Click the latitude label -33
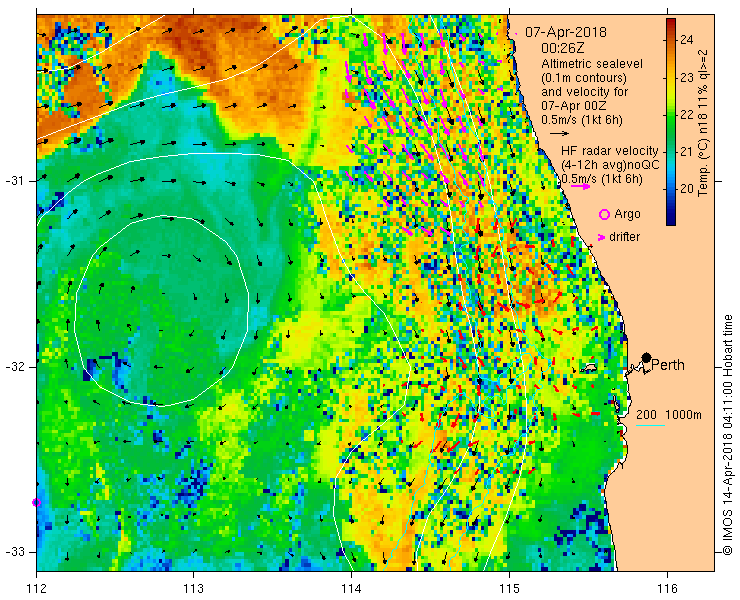The image size is (740, 600). (x=16, y=552)
